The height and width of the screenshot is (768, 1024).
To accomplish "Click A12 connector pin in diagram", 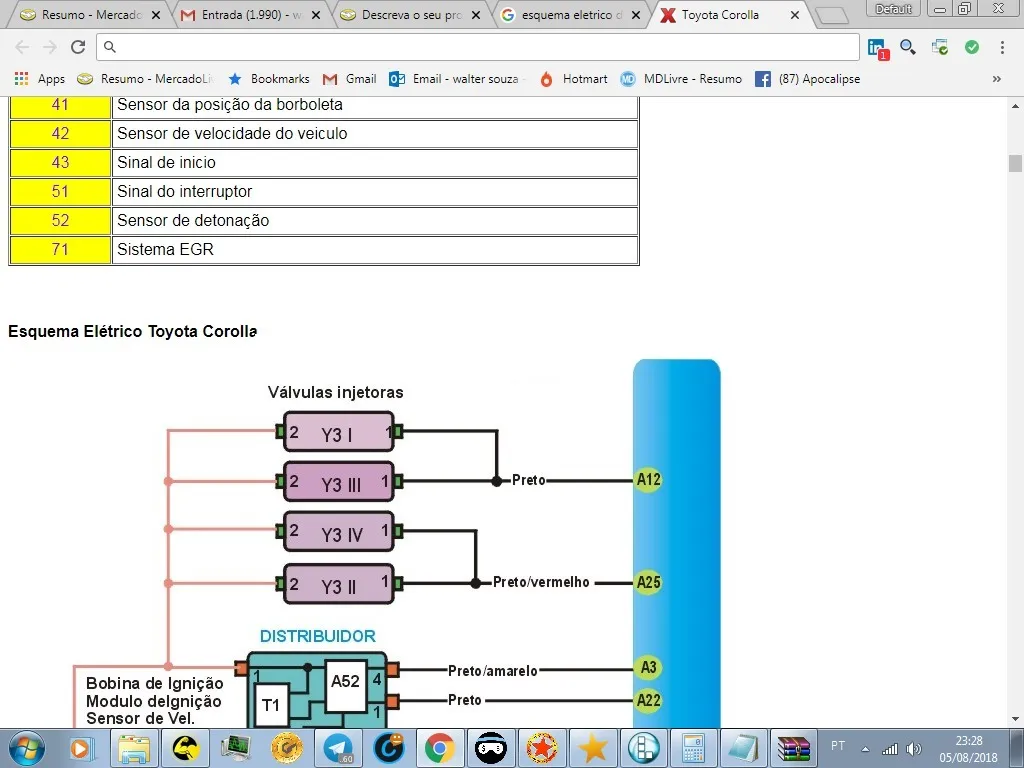I will coord(648,480).
